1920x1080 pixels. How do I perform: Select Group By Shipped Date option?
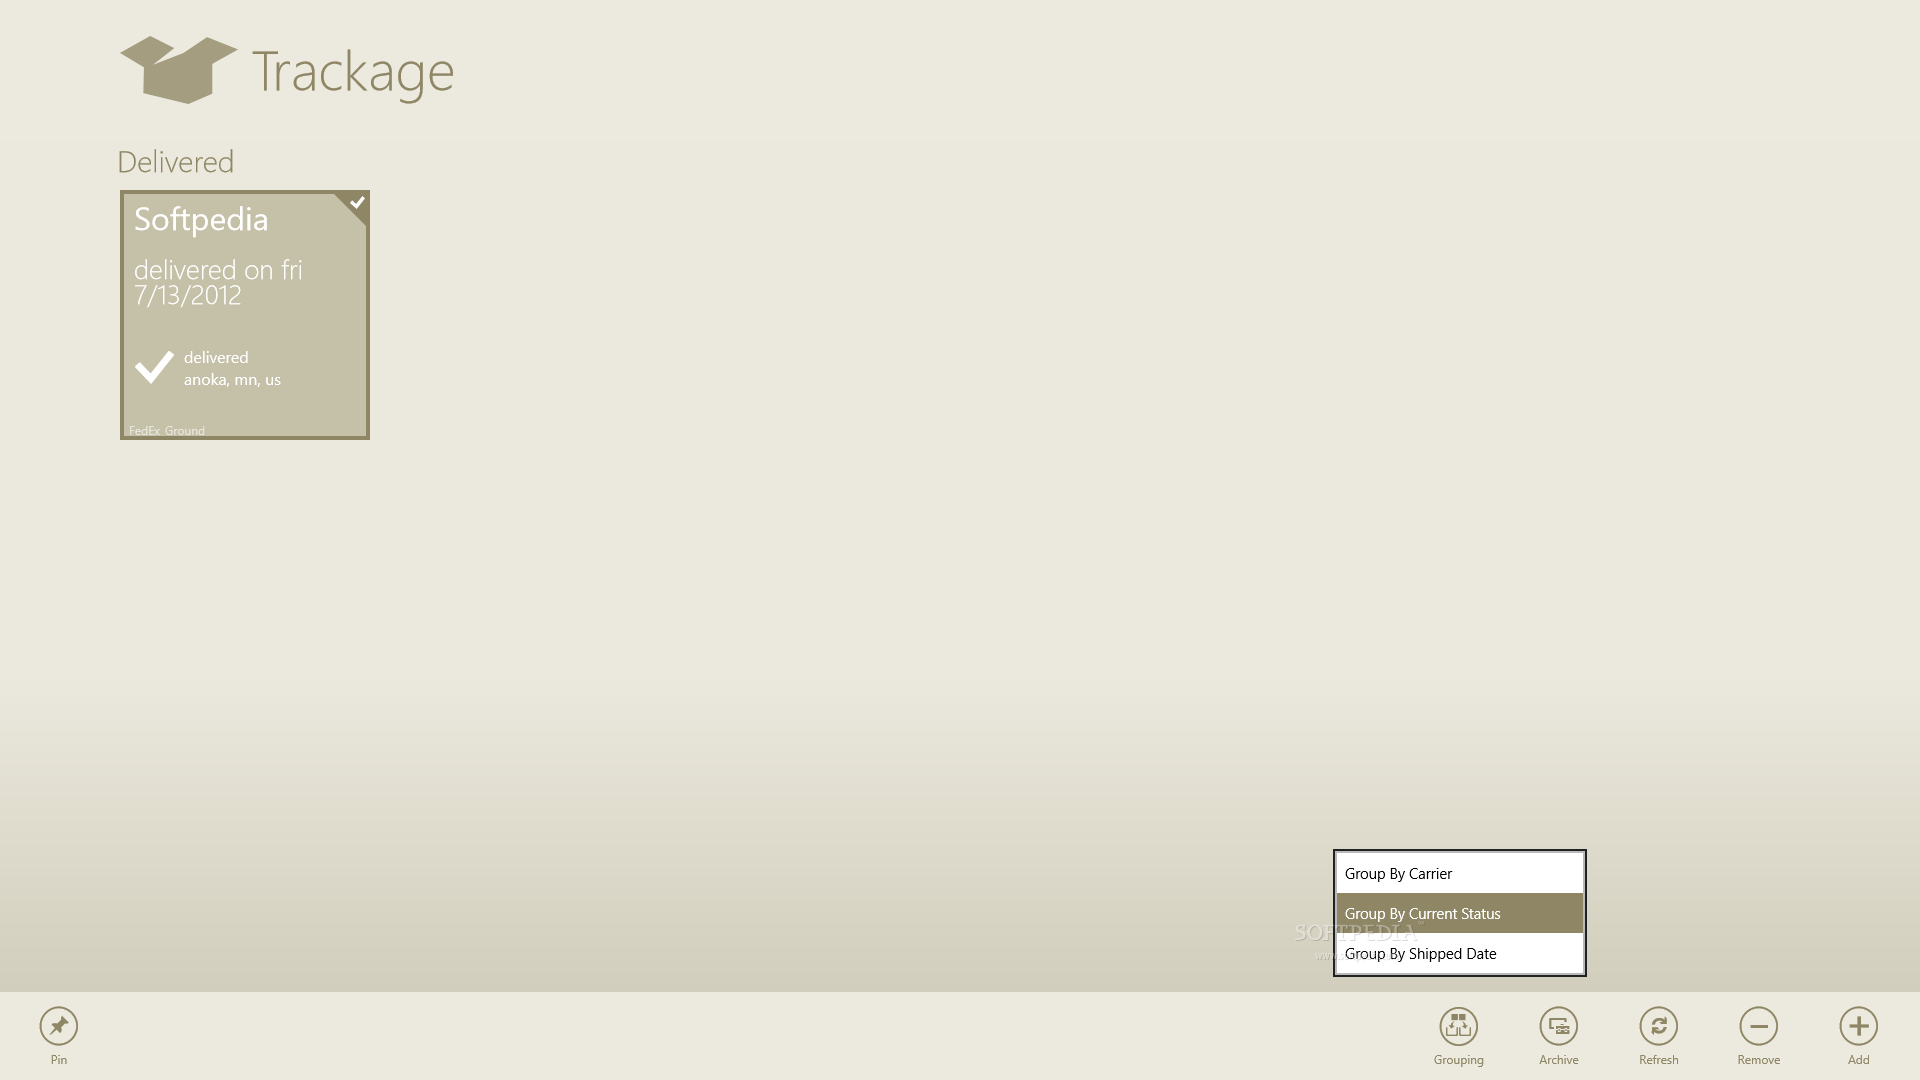(x=1458, y=952)
